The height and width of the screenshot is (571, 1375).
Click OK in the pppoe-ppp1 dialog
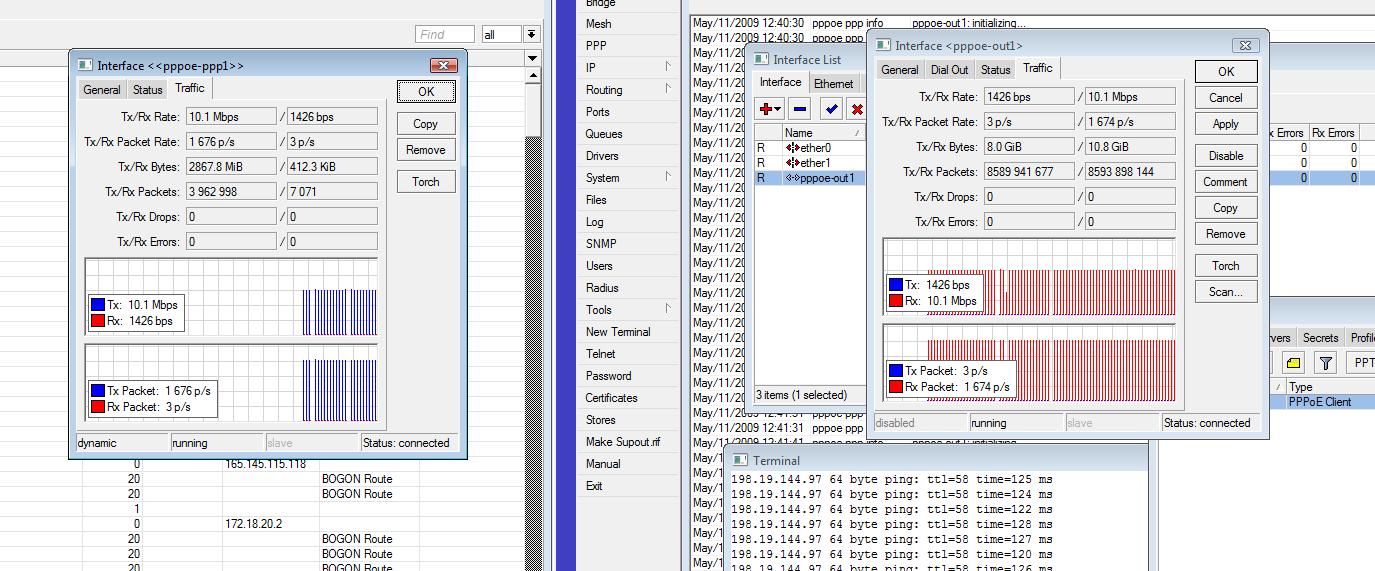[x=426, y=91]
